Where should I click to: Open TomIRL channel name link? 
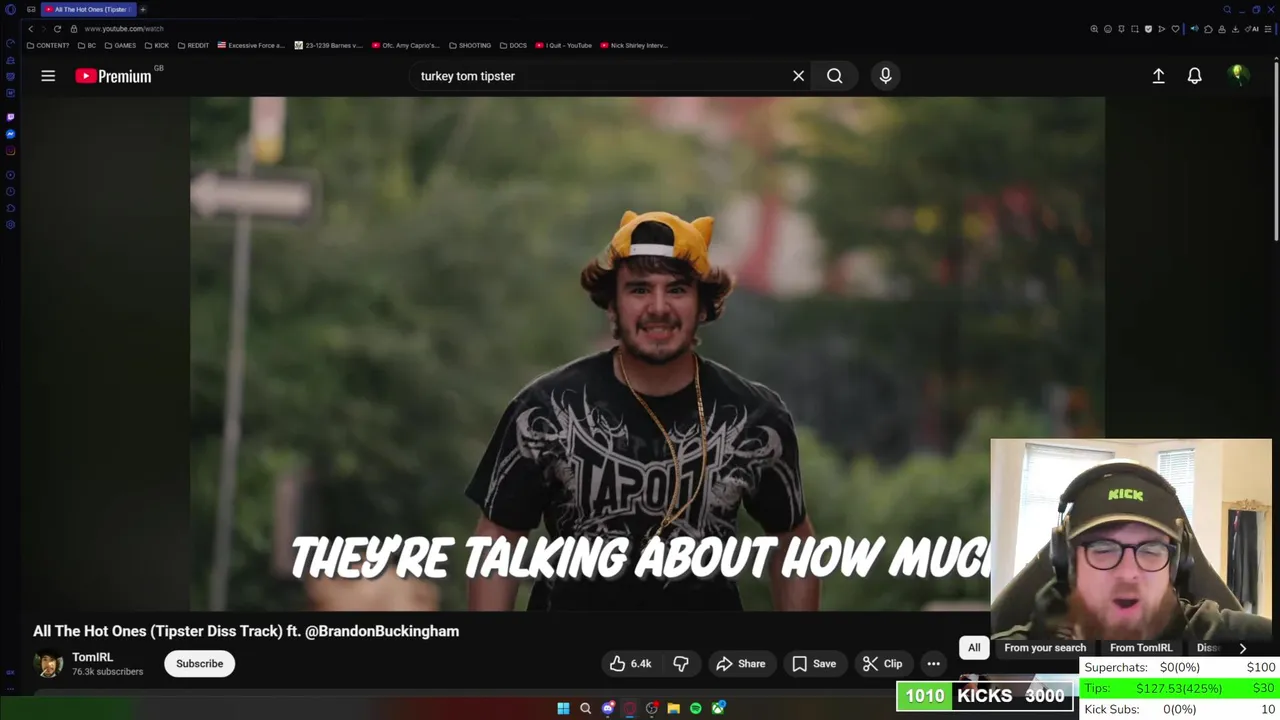[93, 657]
